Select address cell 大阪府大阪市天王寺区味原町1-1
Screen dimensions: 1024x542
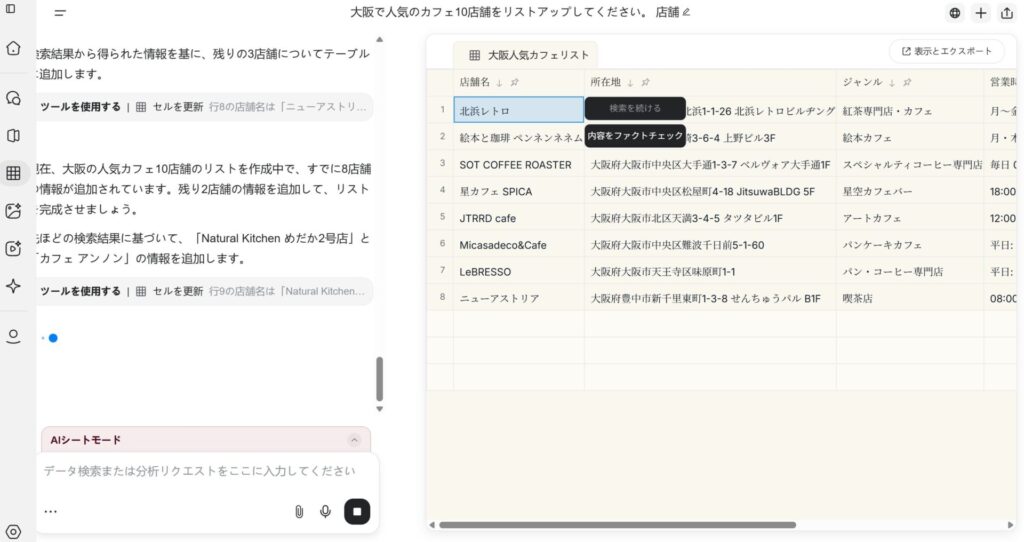tap(710, 272)
